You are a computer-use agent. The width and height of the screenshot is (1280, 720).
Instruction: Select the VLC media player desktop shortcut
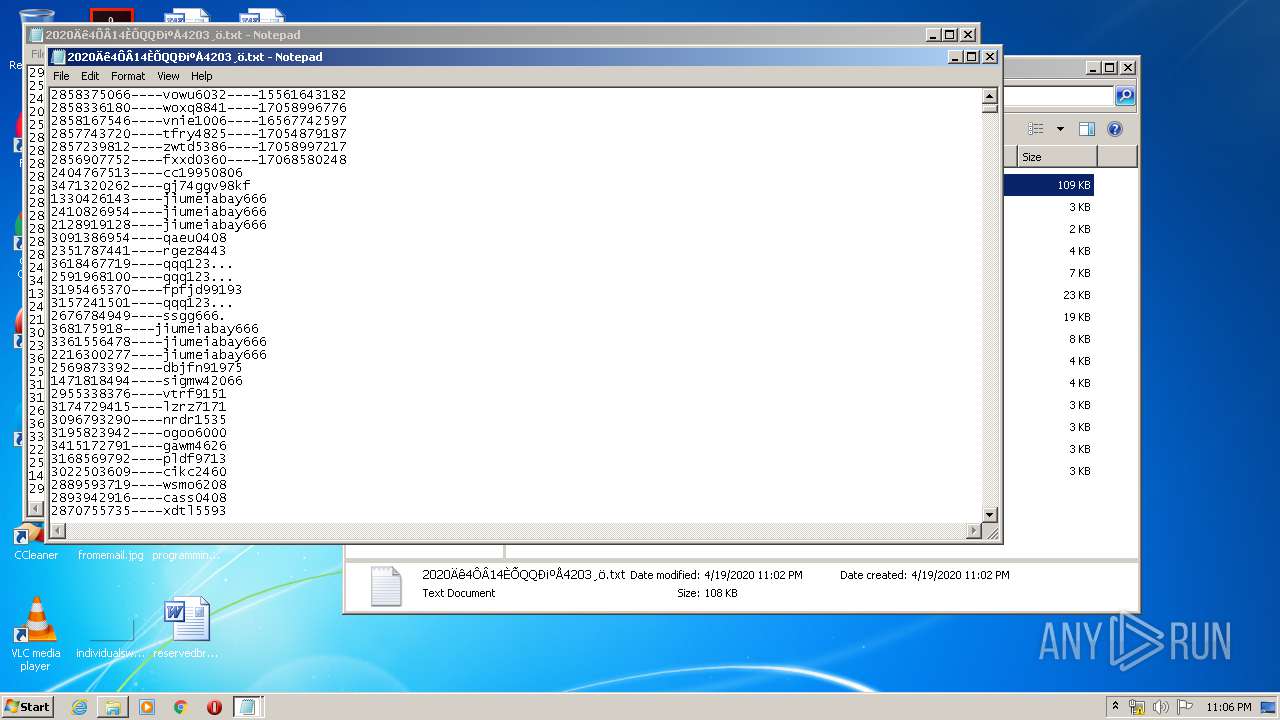pos(36,634)
